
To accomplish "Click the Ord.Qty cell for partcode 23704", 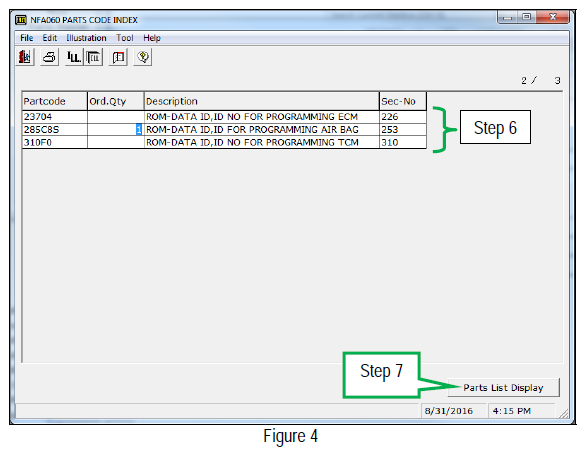I will 115,117.
